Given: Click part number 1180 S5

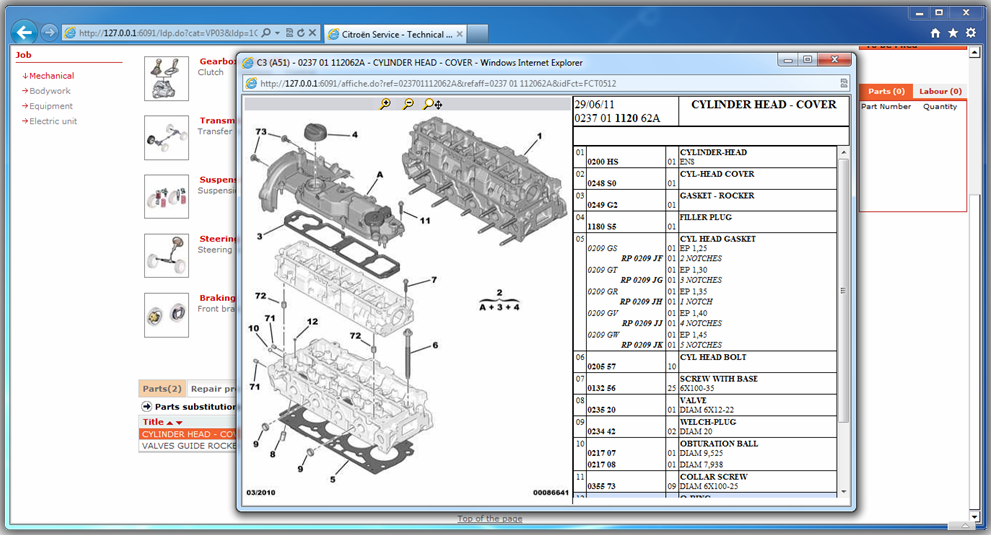Looking at the screenshot, I should point(602,226).
